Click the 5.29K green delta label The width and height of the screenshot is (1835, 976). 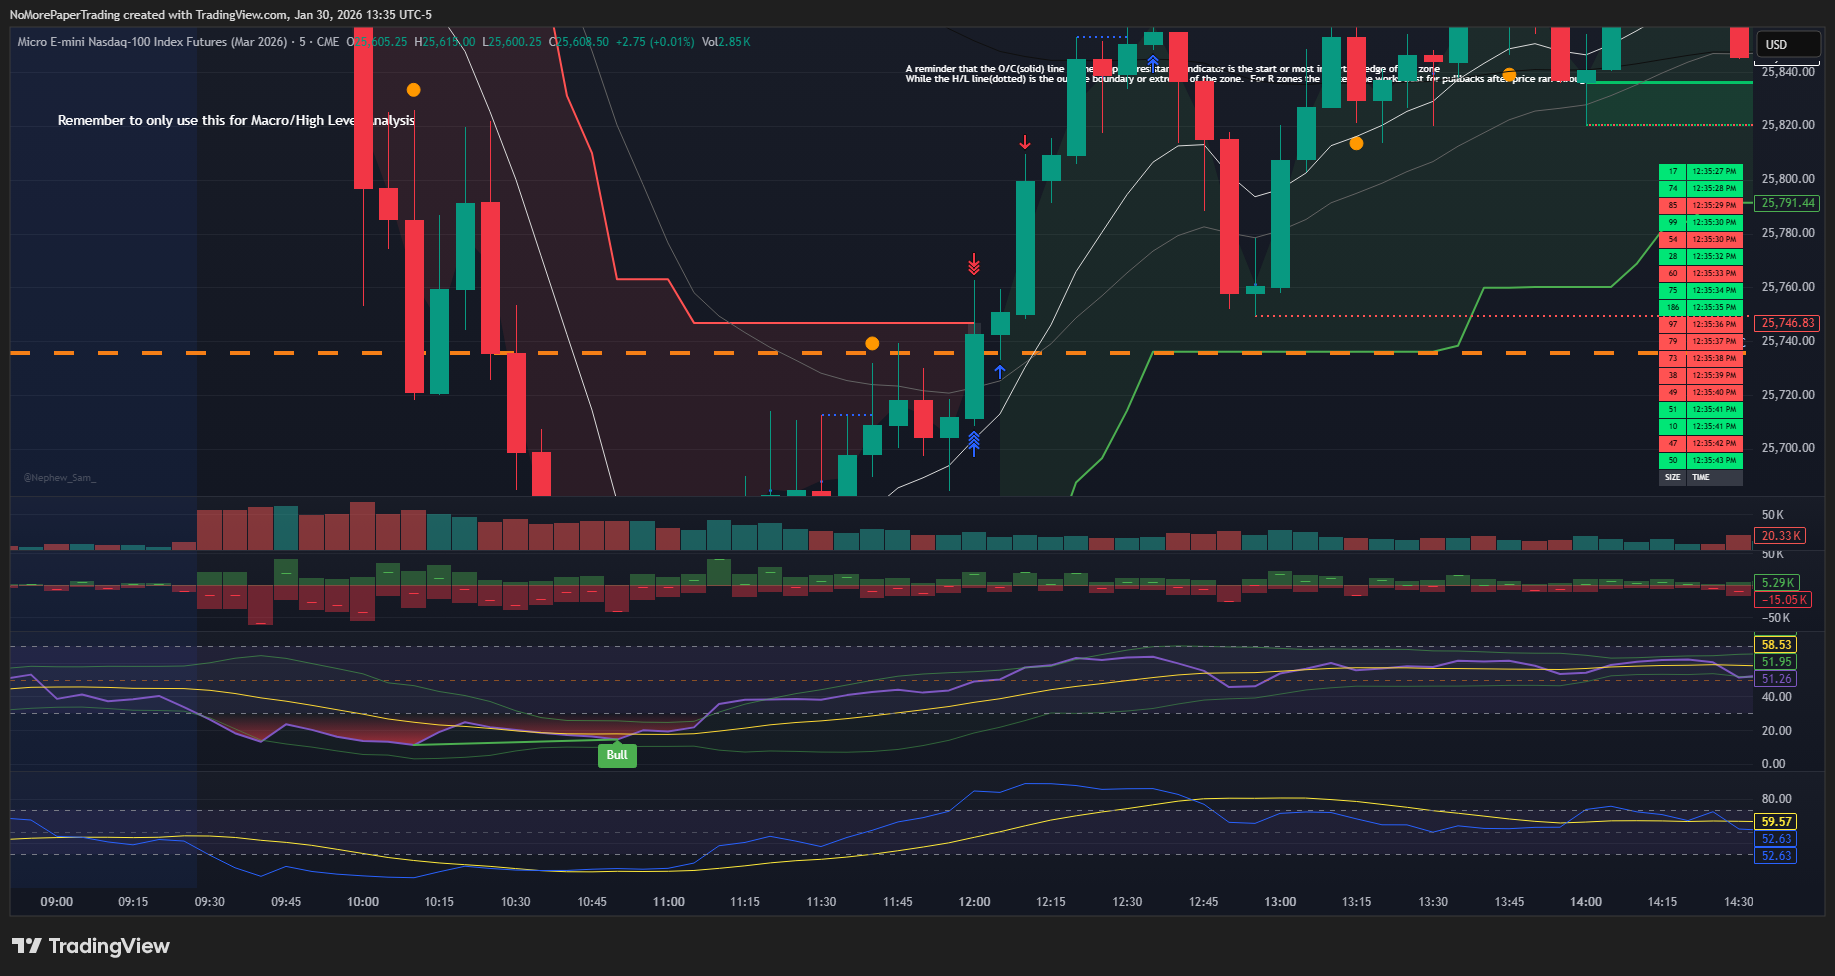(x=1778, y=582)
